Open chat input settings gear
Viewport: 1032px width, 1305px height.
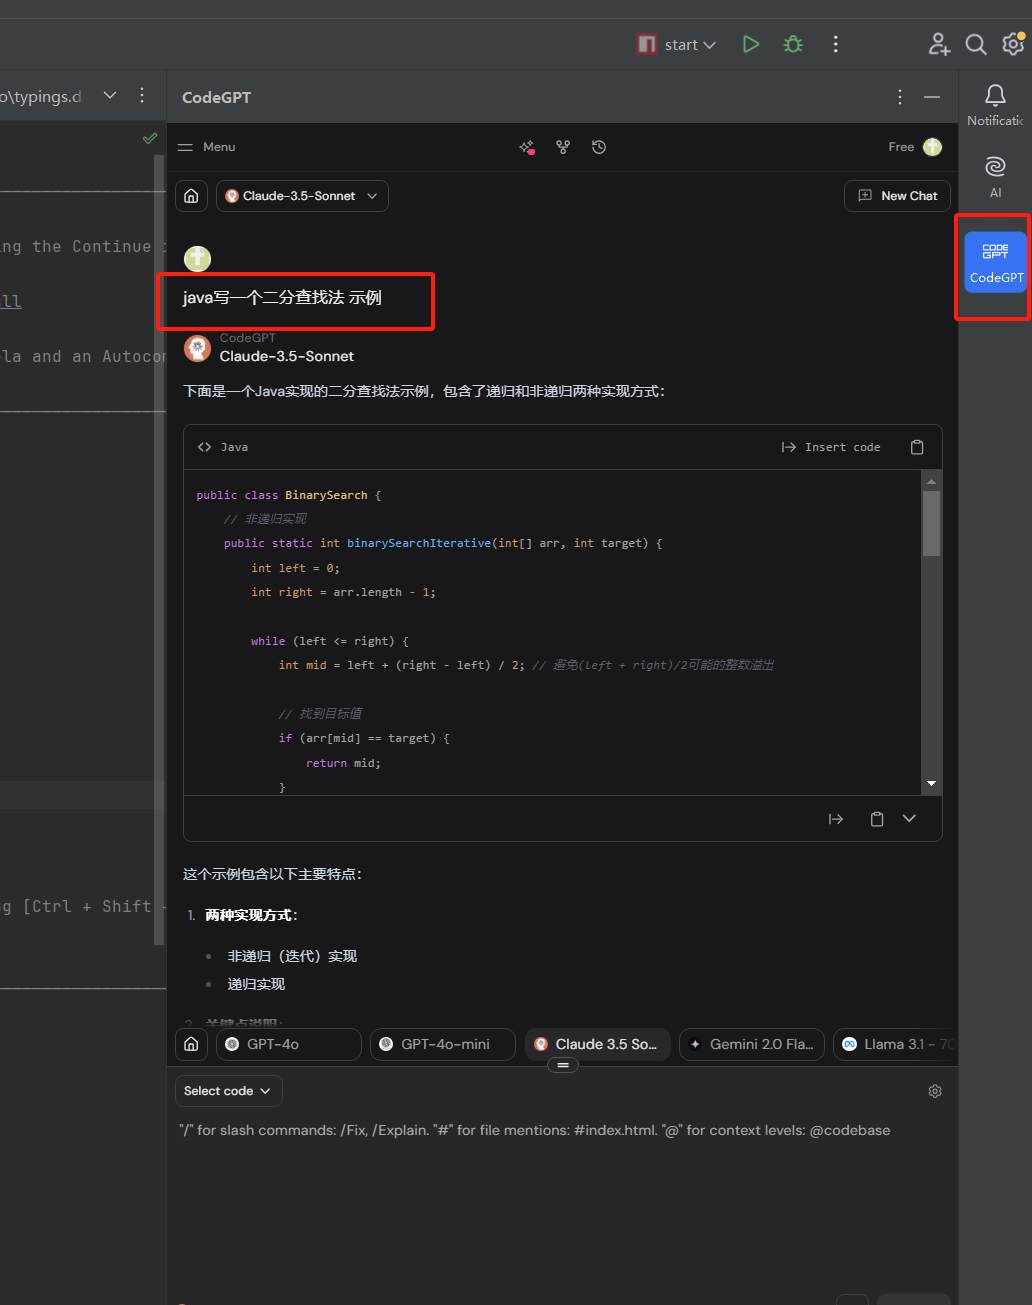935,1091
